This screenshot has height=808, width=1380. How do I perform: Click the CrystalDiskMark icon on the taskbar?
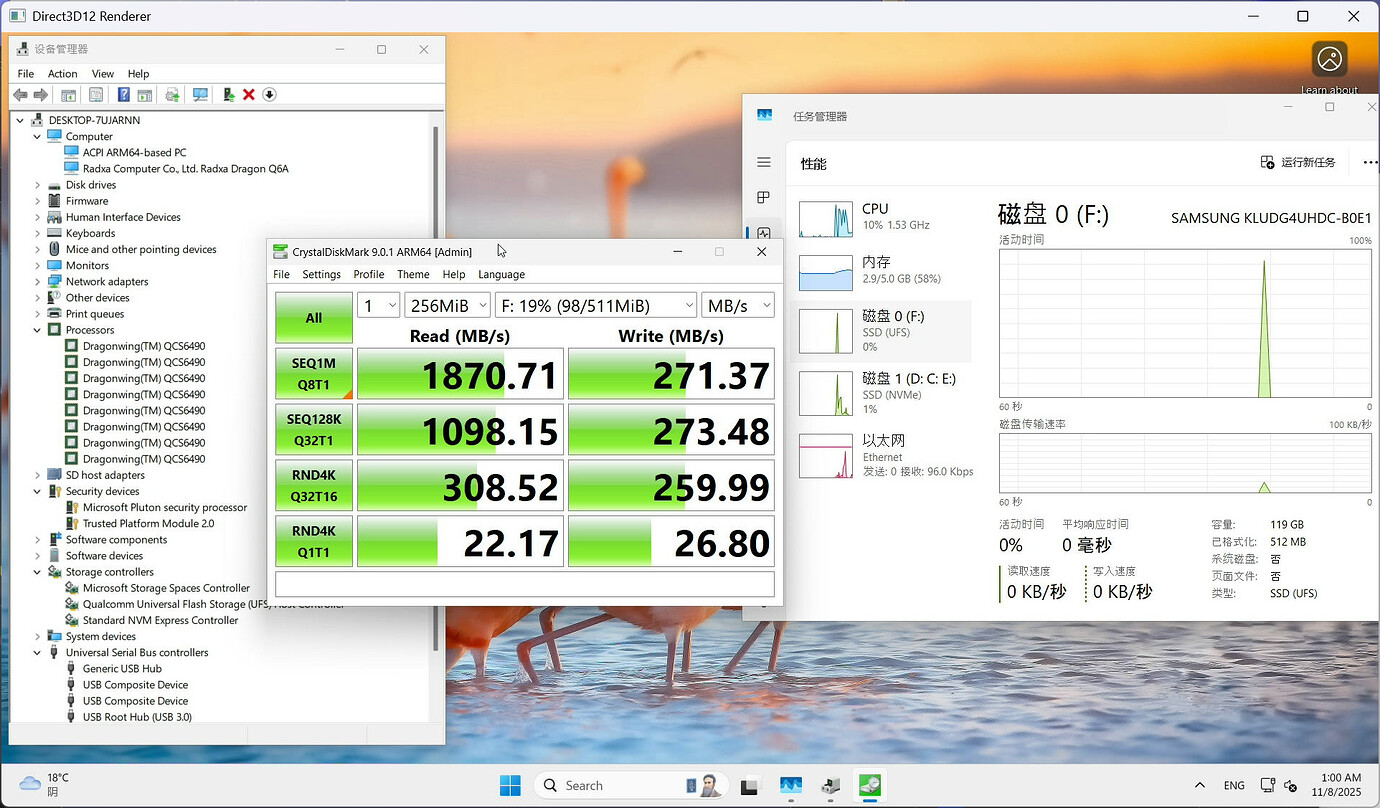pyautogui.click(x=870, y=786)
